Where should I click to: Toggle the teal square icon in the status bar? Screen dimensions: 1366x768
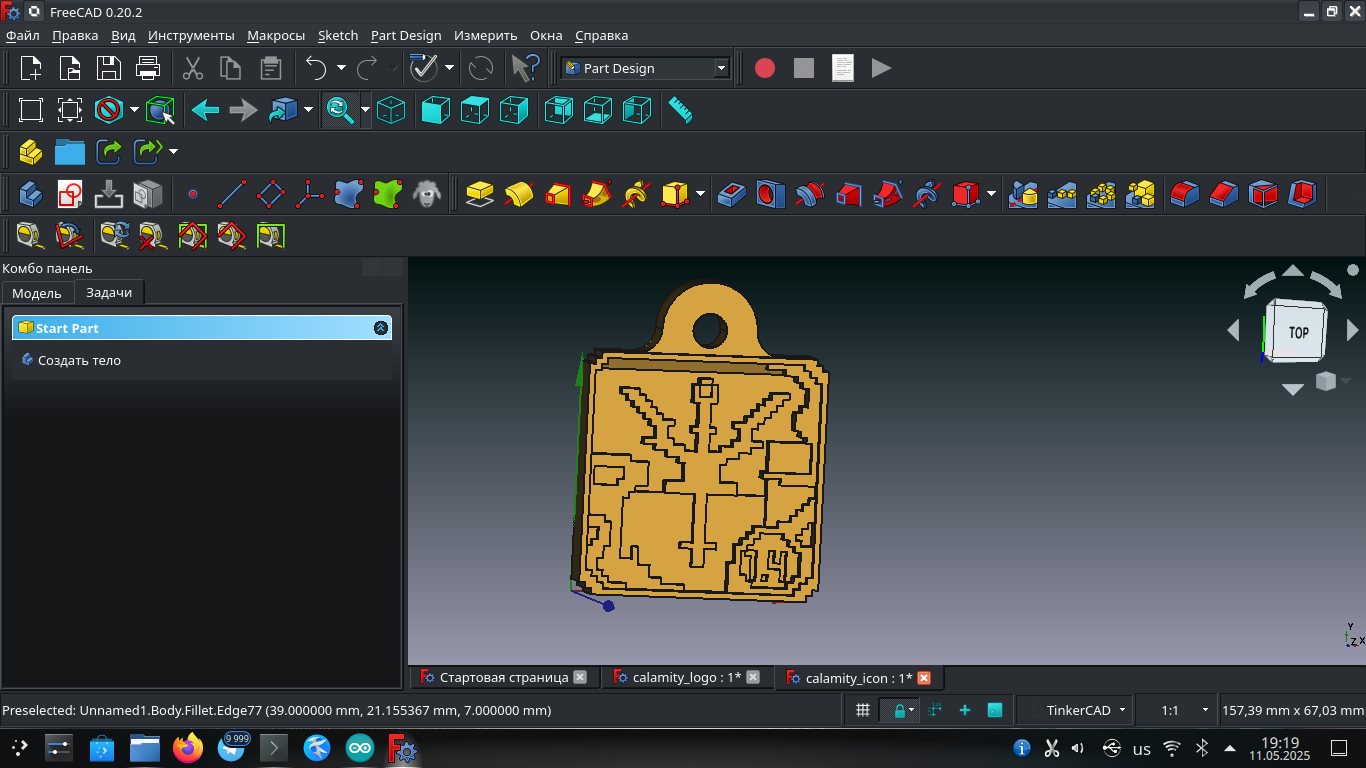pos(995,710)
